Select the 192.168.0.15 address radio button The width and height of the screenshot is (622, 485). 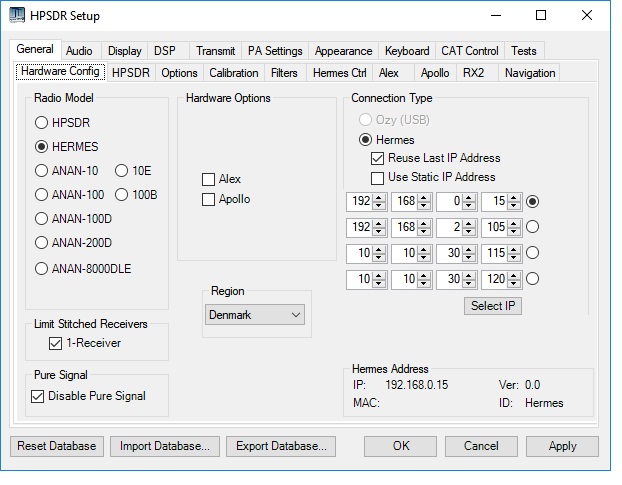pyautogui.click(x=532, y=201)
